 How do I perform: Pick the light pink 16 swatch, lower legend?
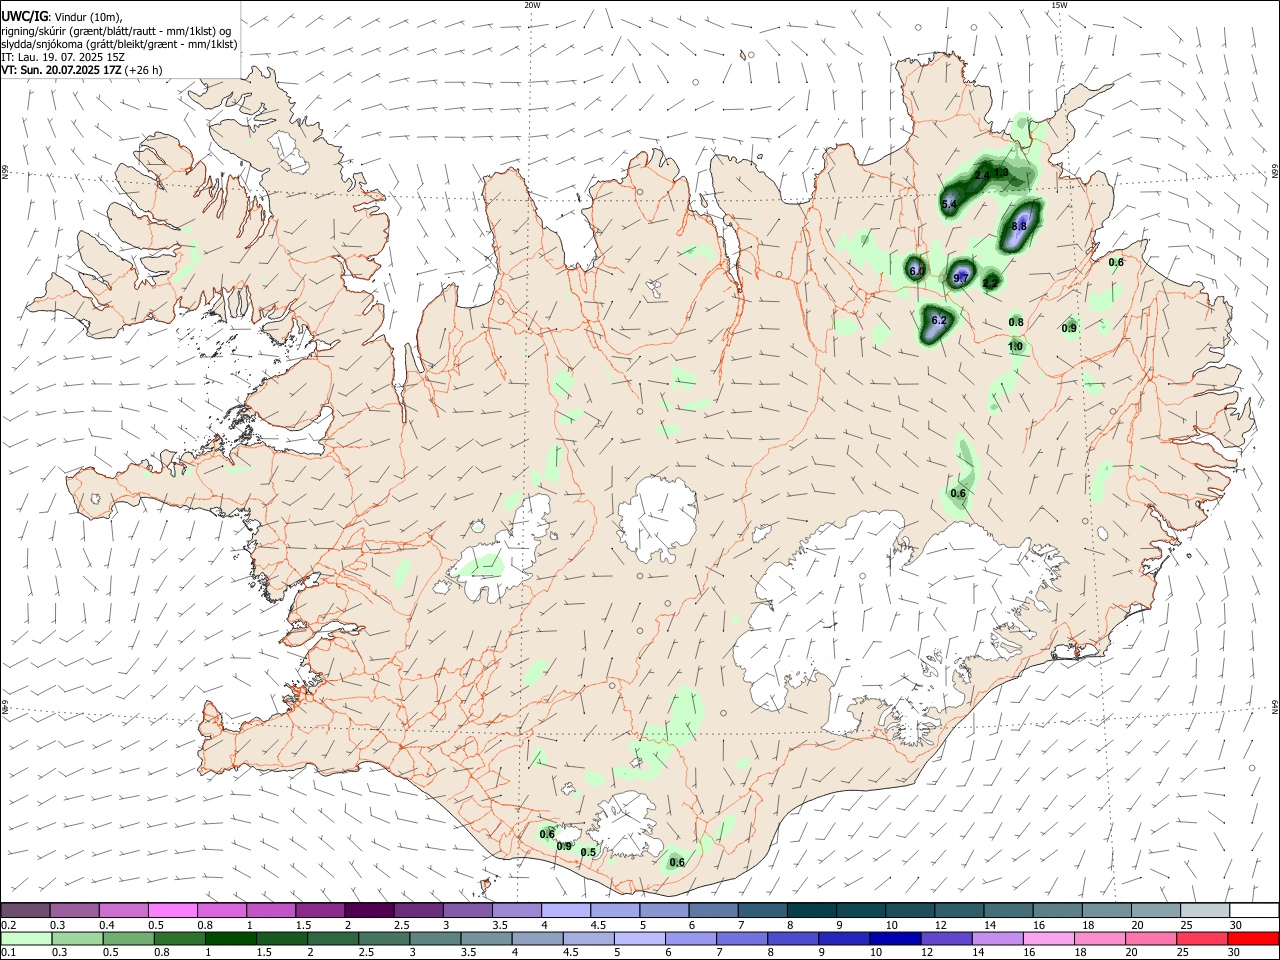(1049, 938)
